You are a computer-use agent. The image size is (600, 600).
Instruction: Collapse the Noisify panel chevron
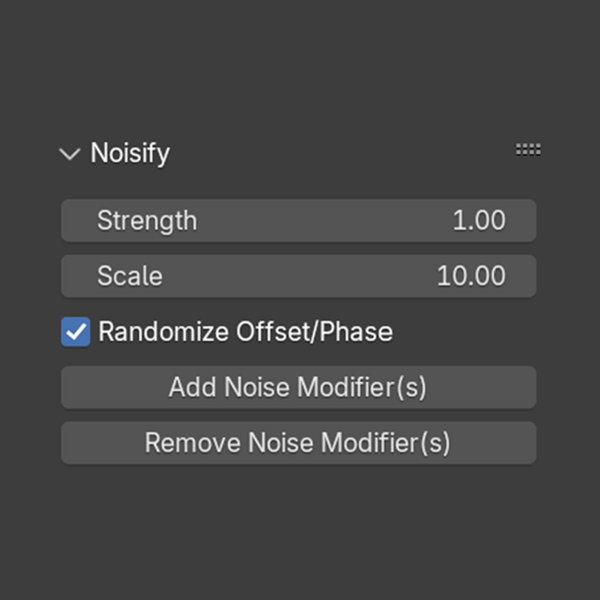click(69, 154)
